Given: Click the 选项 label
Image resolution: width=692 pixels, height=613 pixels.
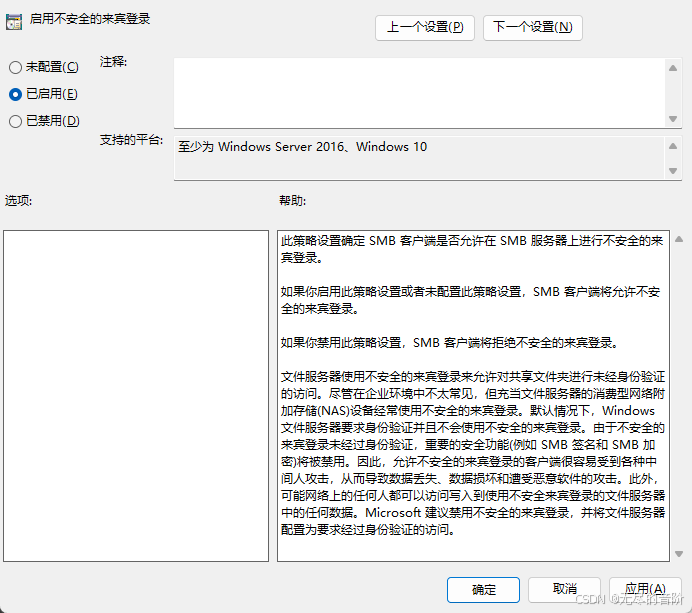Looking at the screenshot, I should [x=18, y=201].
